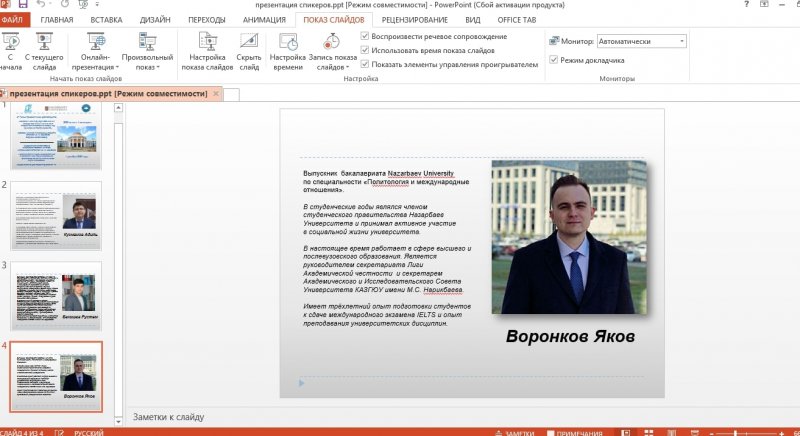Screen dimensions: 800x436
Task: Switch to Slide Sorter view in status bar
Action: 648,433
